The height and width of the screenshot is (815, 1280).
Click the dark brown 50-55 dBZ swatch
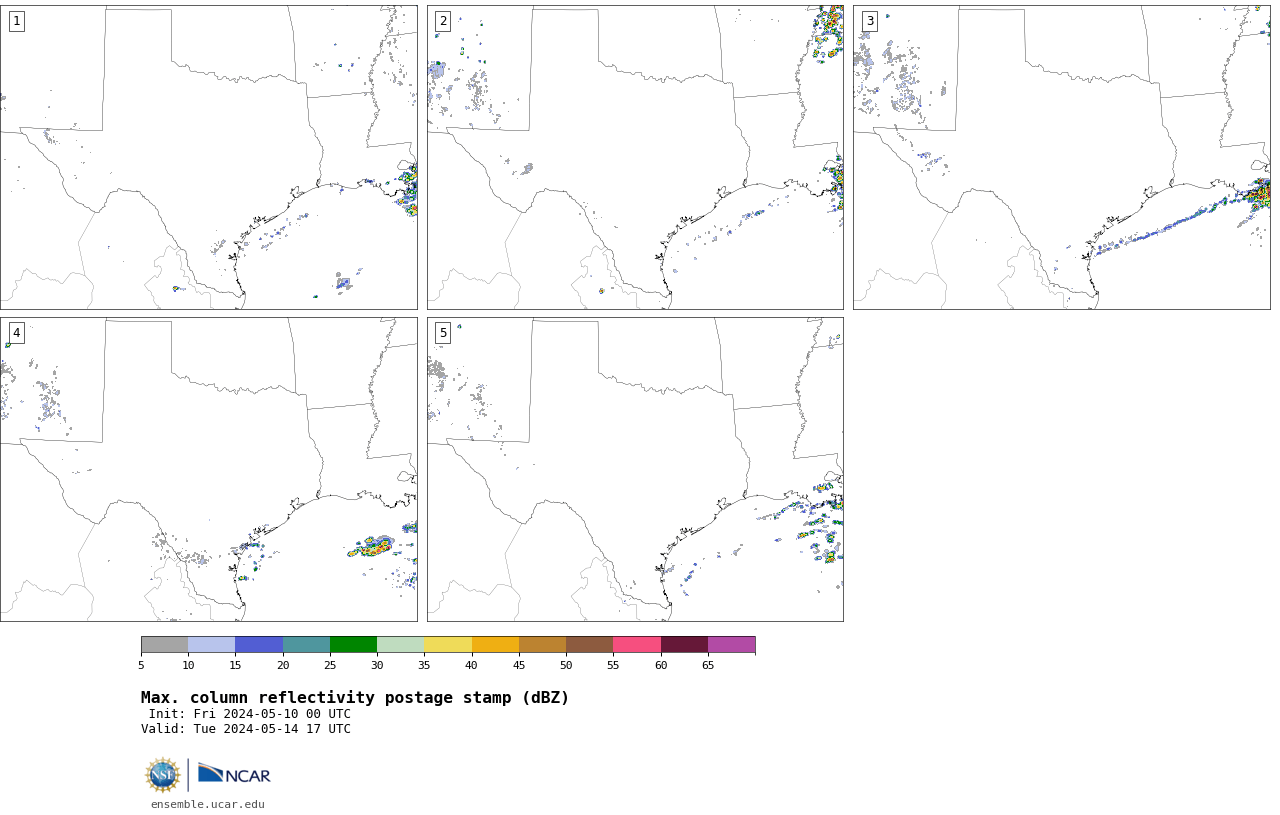pos(589,644)
